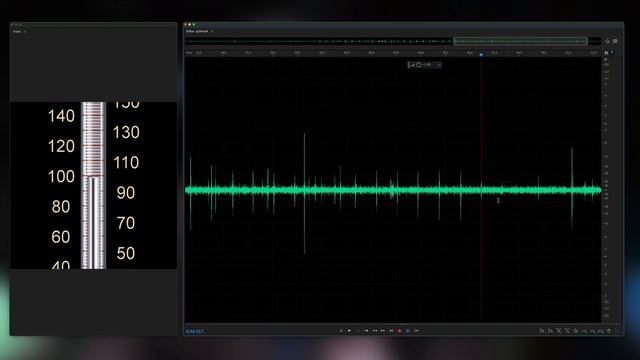Zoom in at the In point

(584, 331)
